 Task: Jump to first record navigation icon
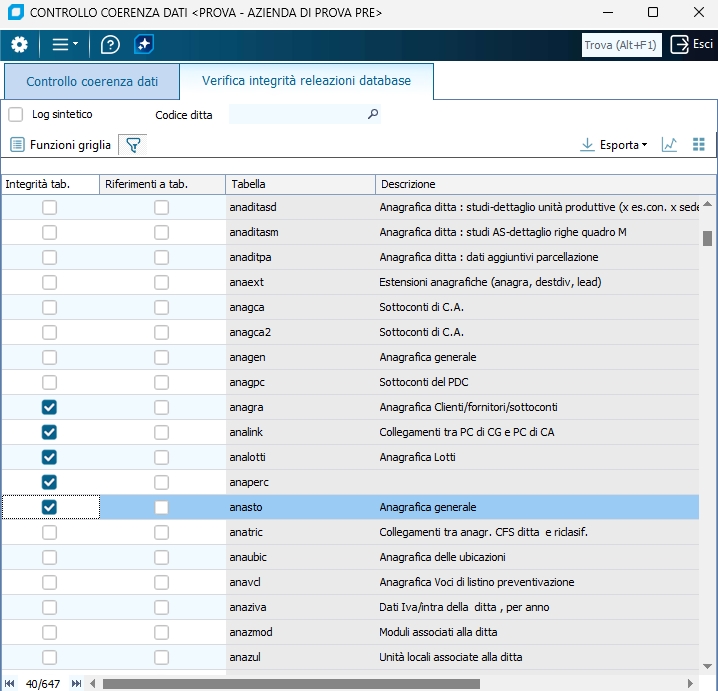coord(10,684)
